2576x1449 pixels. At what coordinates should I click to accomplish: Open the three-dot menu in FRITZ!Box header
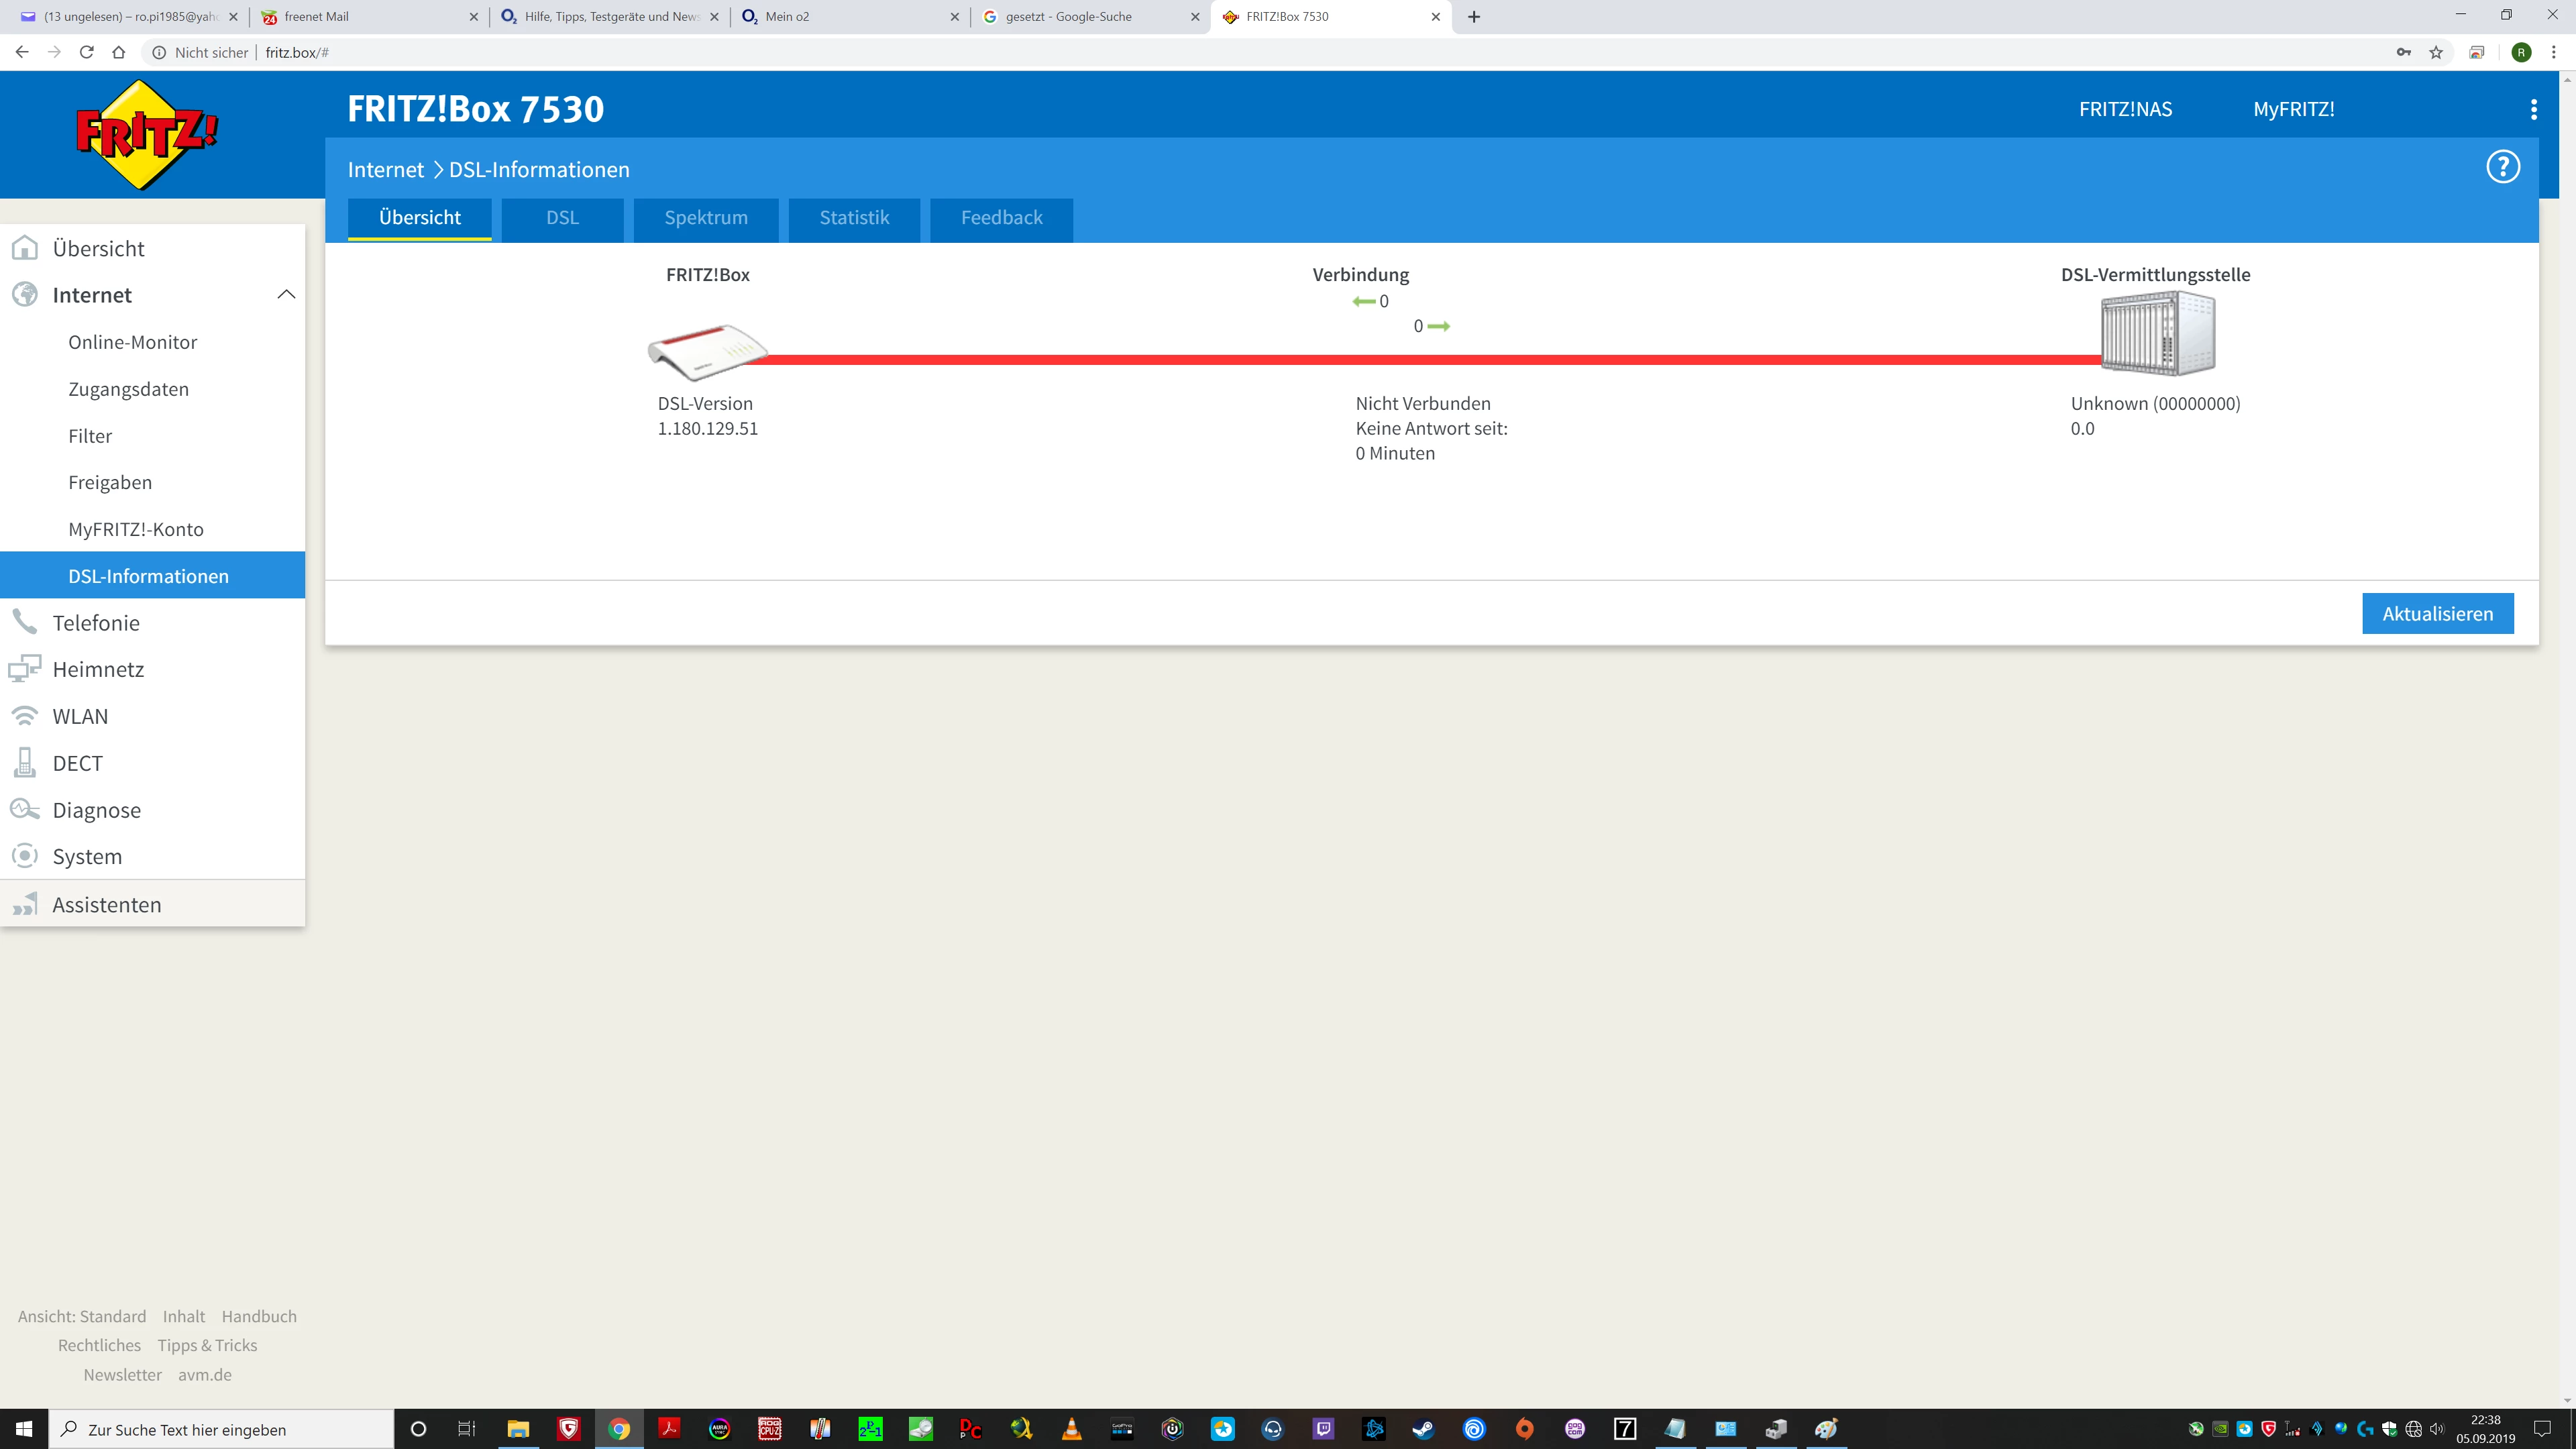point(2533,109)
